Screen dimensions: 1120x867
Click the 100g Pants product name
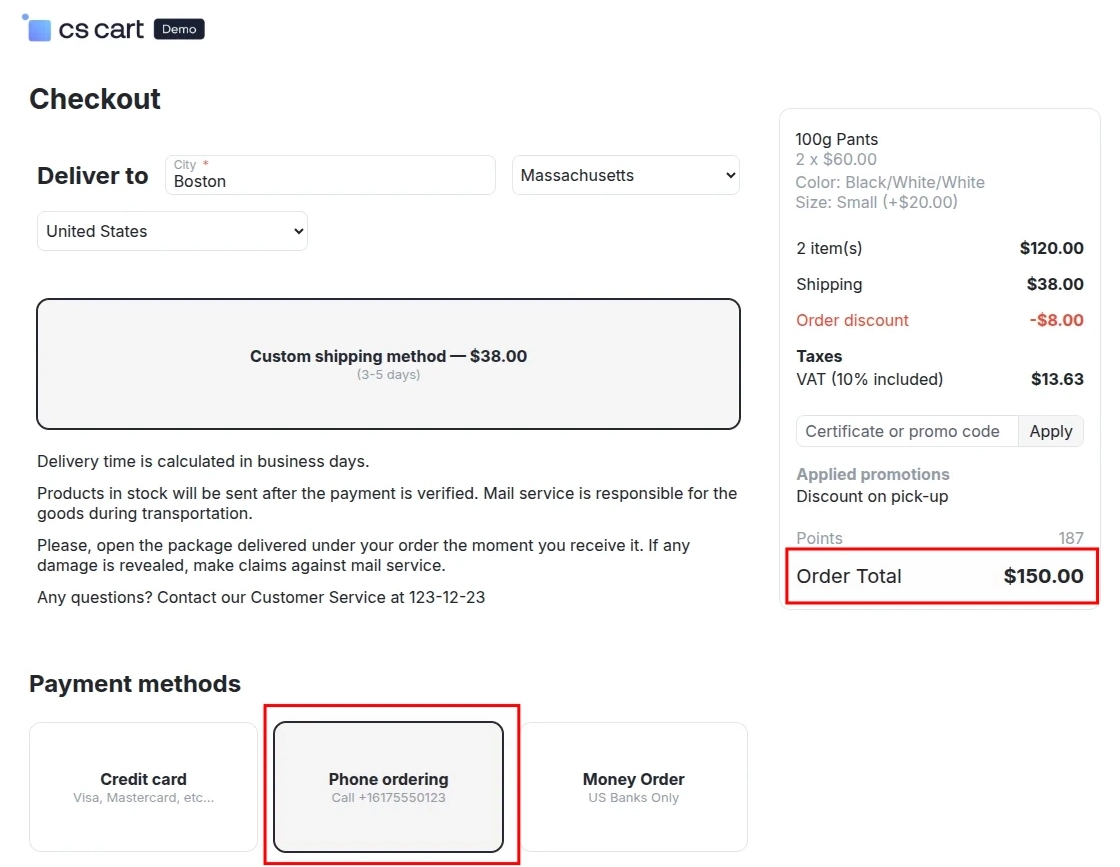(x=837, y=139)
